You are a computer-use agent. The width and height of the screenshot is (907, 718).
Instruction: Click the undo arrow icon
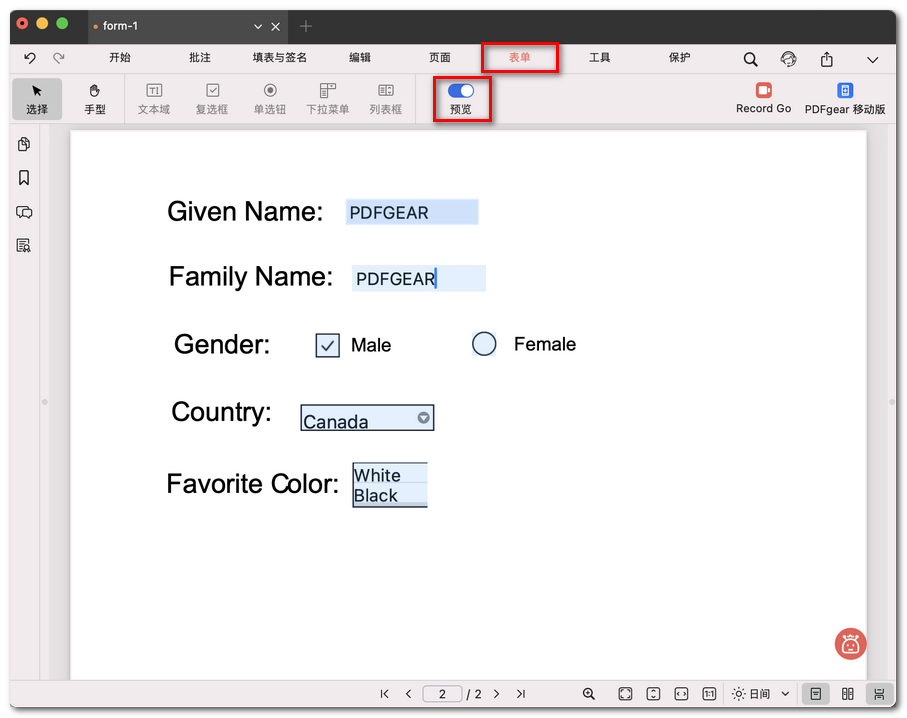pyautogui.click(x=30, y=58)
